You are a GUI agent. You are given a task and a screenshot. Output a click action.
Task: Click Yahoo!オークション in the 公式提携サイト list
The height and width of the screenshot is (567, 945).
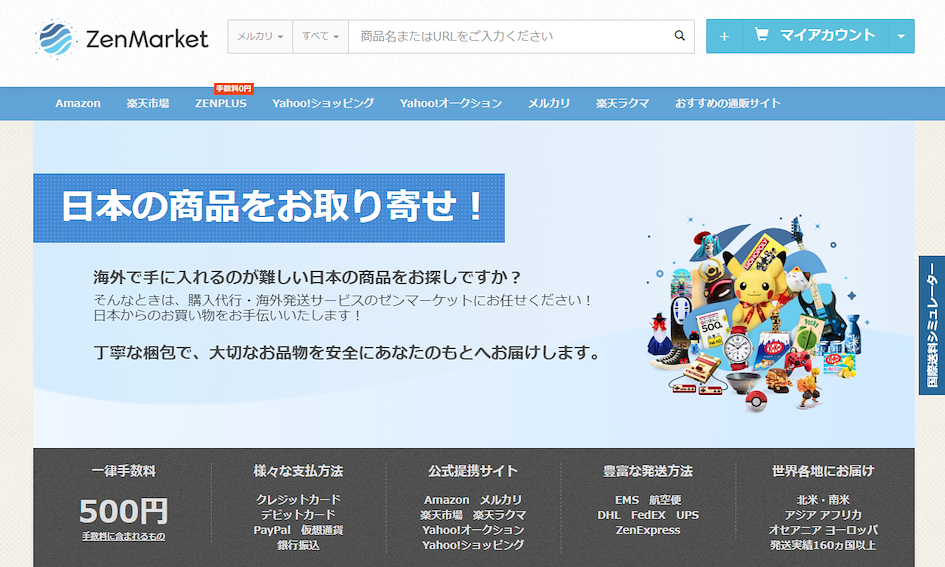pyautogui.click(x=473, y=530)
